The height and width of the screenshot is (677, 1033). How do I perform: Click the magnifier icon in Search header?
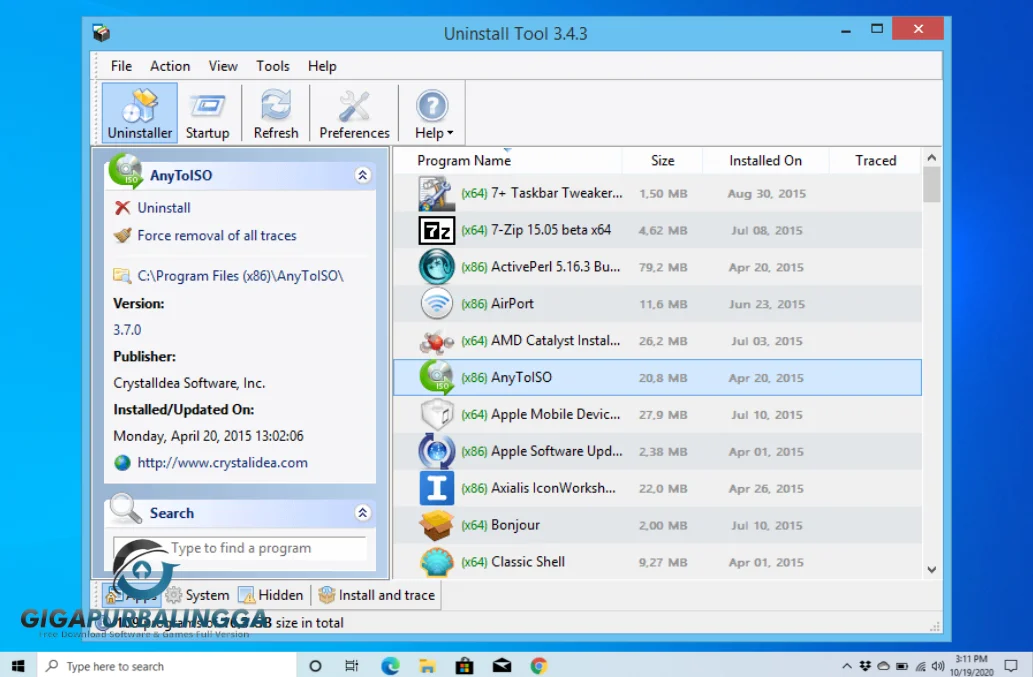pyautogui.click(x=125, y=509)
